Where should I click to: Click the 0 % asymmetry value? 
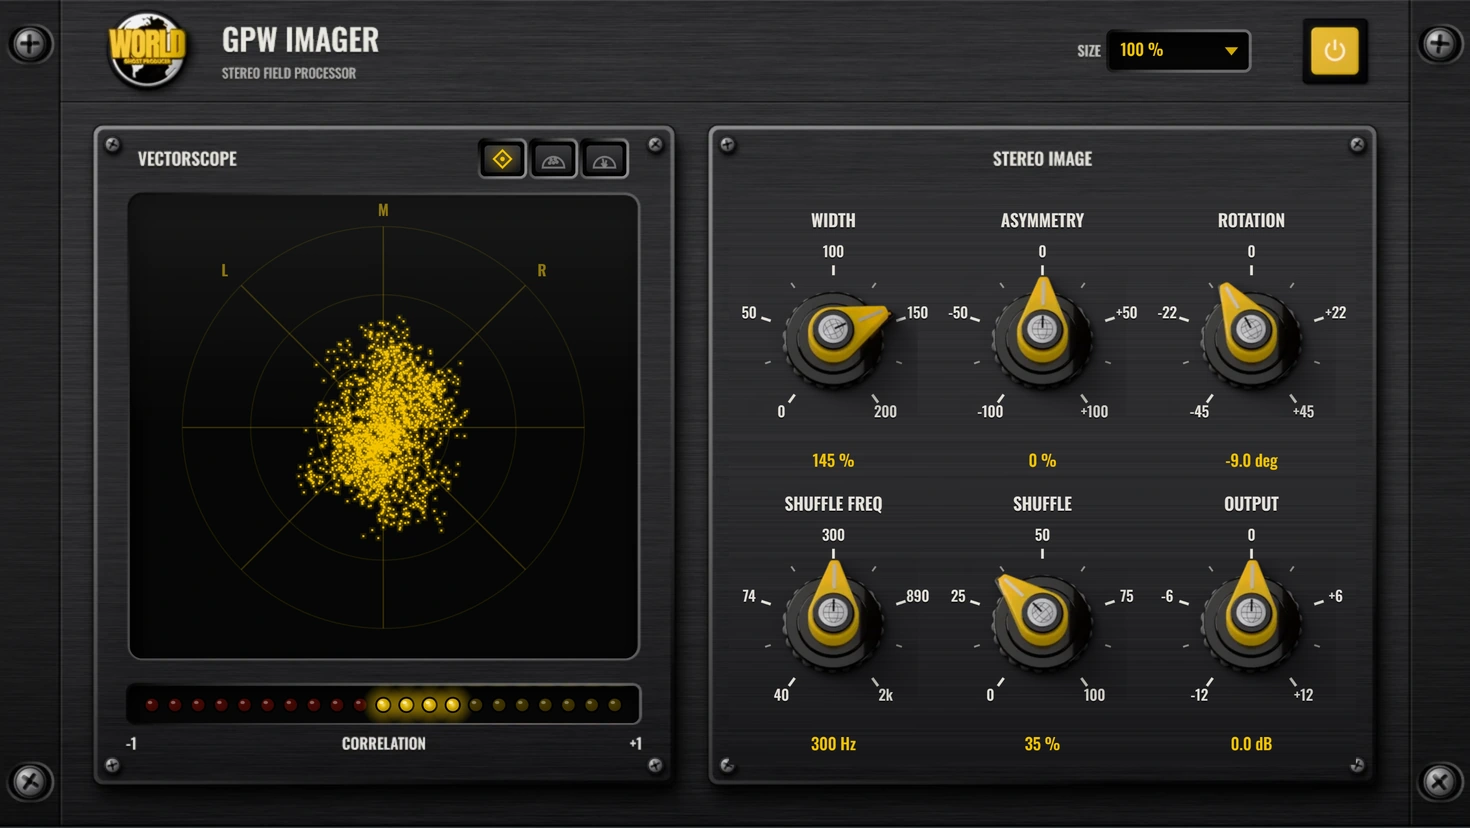[1042, 461]
